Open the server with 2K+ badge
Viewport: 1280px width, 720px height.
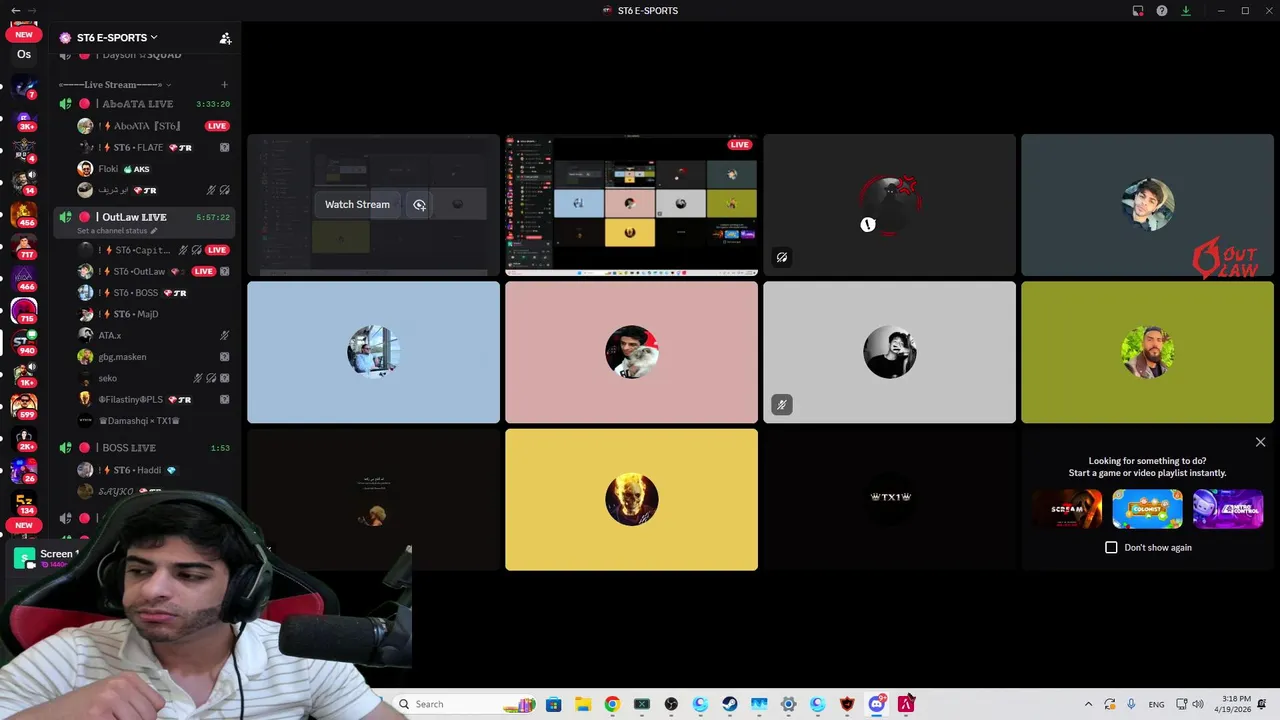click(24, 439)
